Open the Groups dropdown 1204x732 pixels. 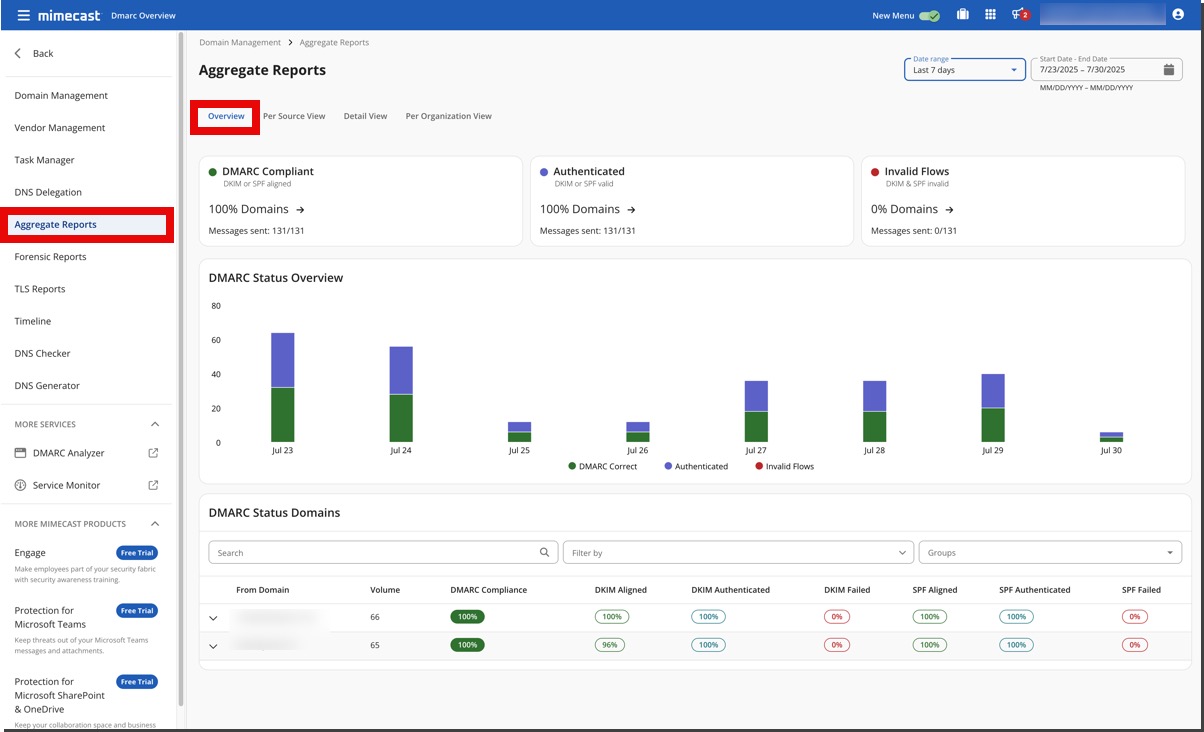(x=1050, y=552)
